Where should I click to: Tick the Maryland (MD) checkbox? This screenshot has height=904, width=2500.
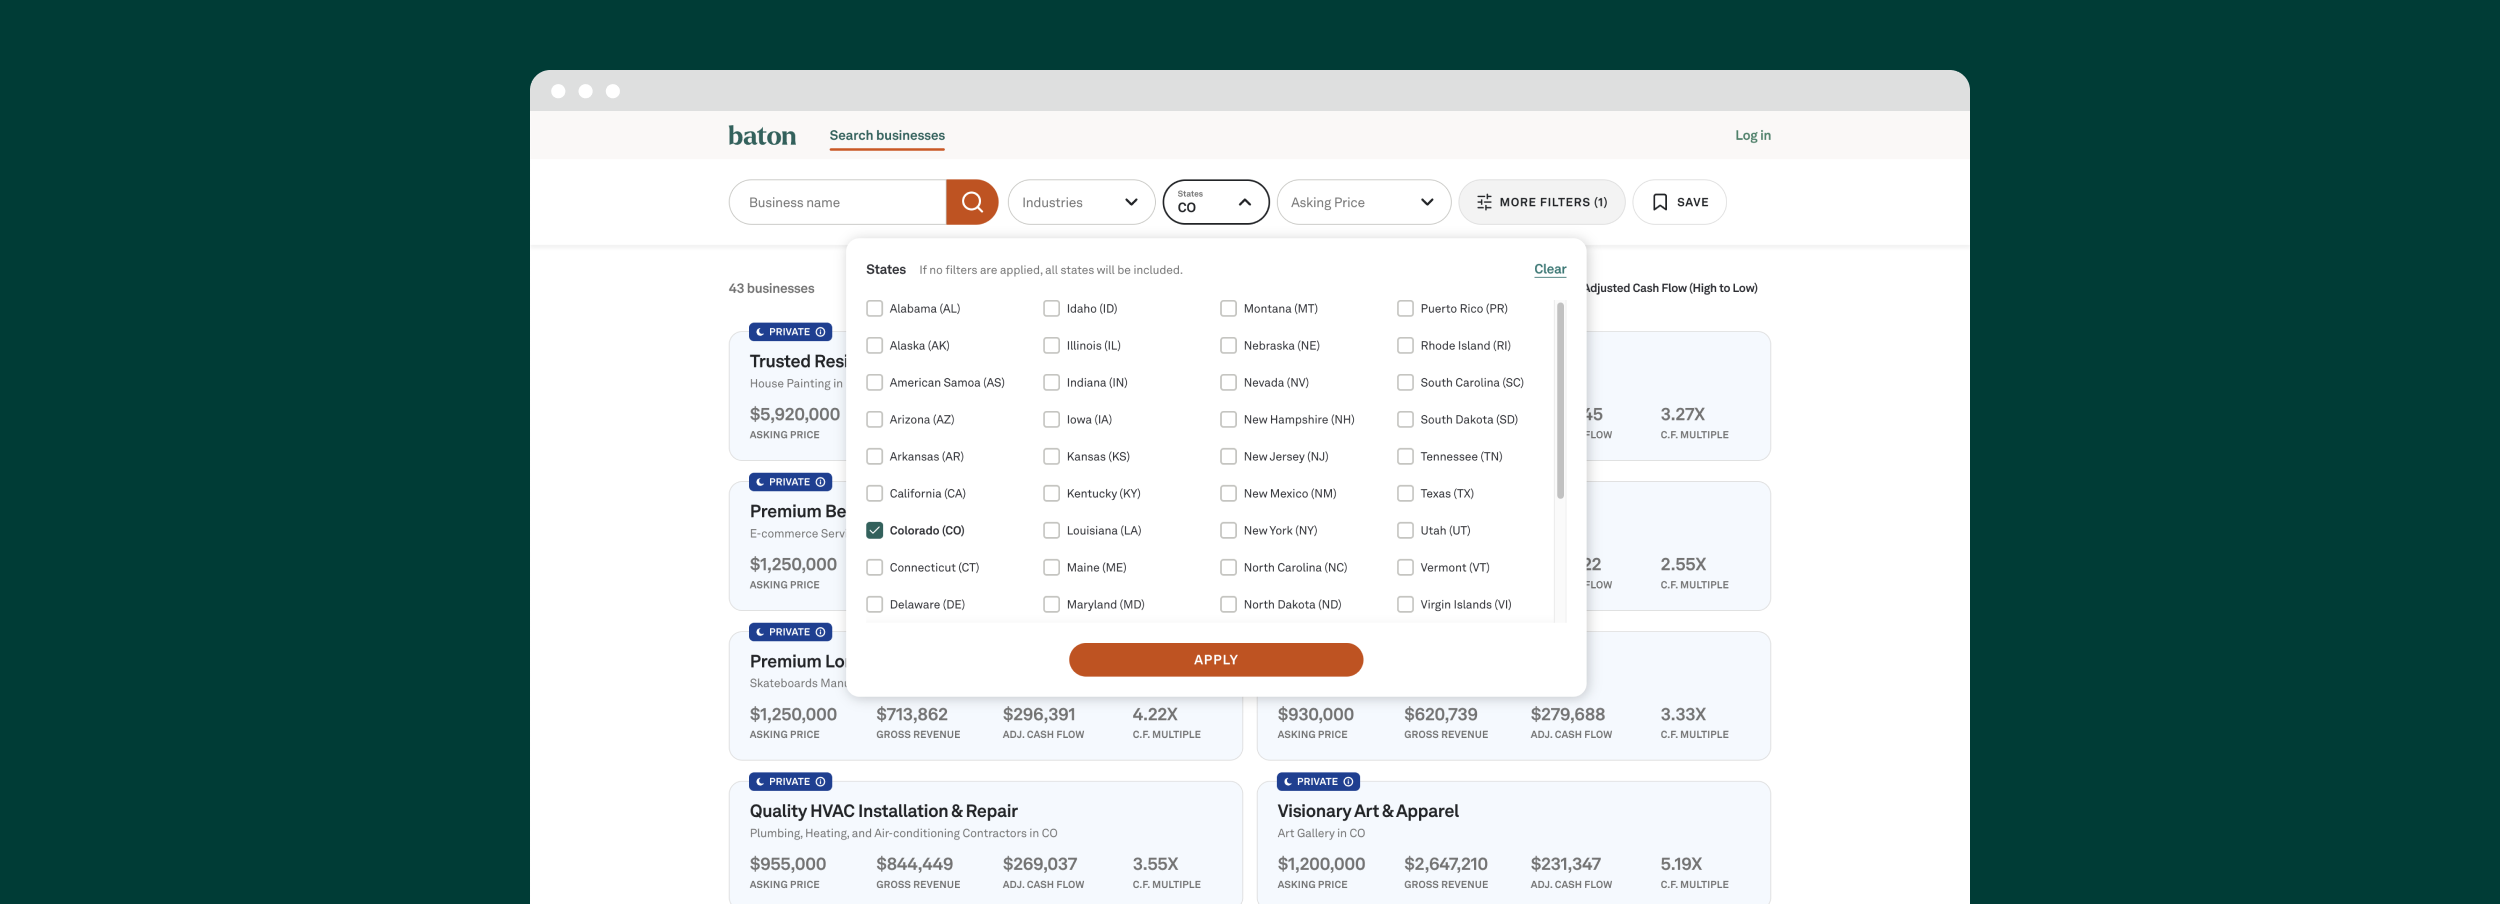(1052, 605)
